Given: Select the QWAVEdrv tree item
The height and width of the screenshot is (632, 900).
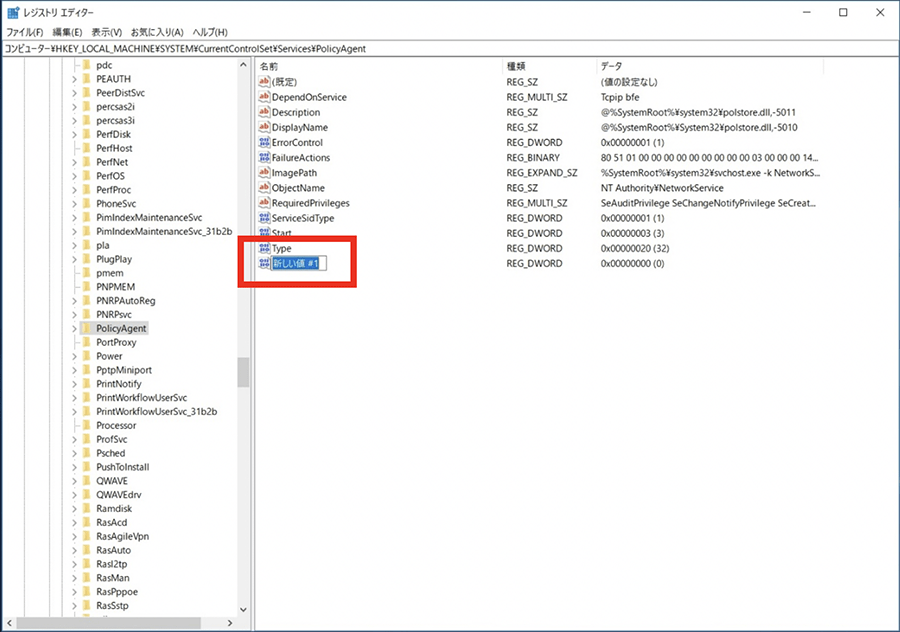Looking at the screenshot, I should click(119, 494).
